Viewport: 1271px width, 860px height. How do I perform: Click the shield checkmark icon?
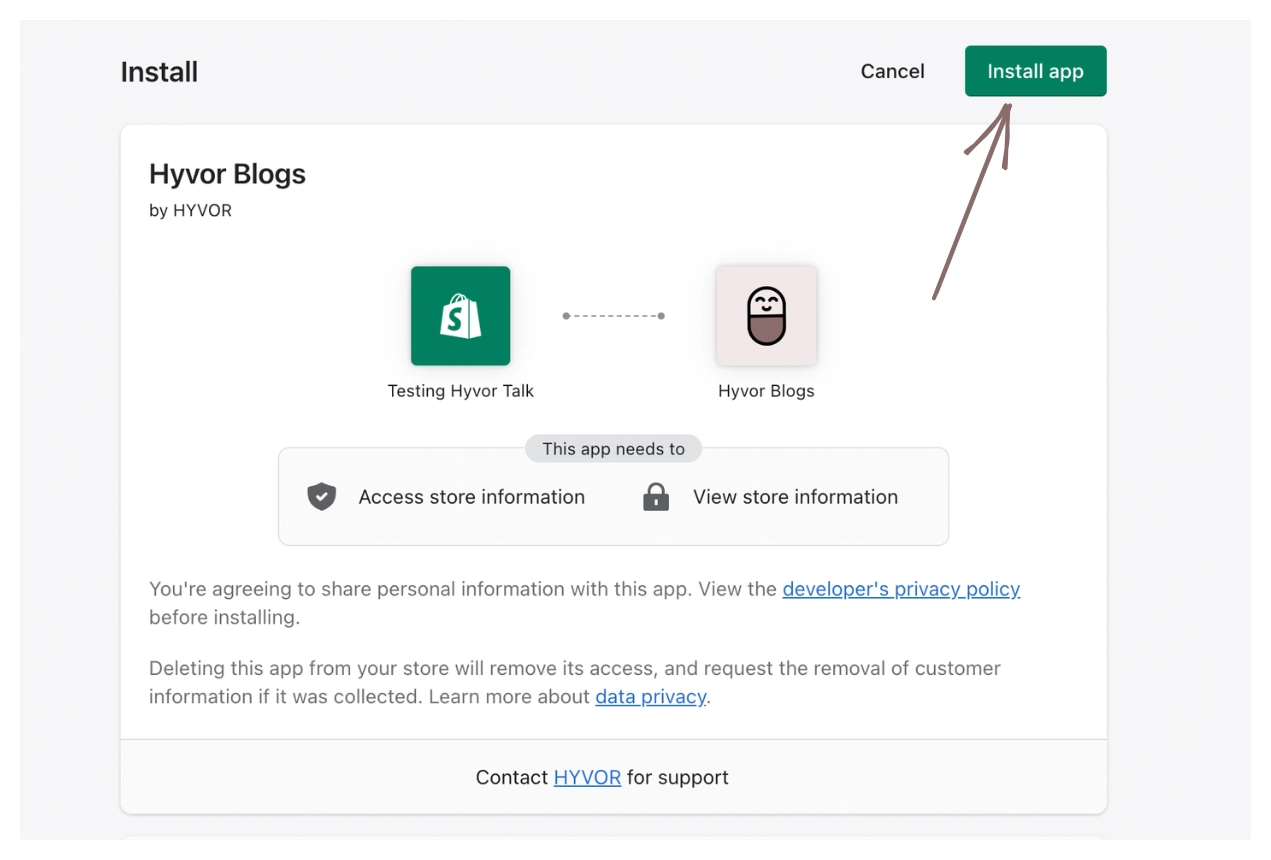[x=321, y=496]
